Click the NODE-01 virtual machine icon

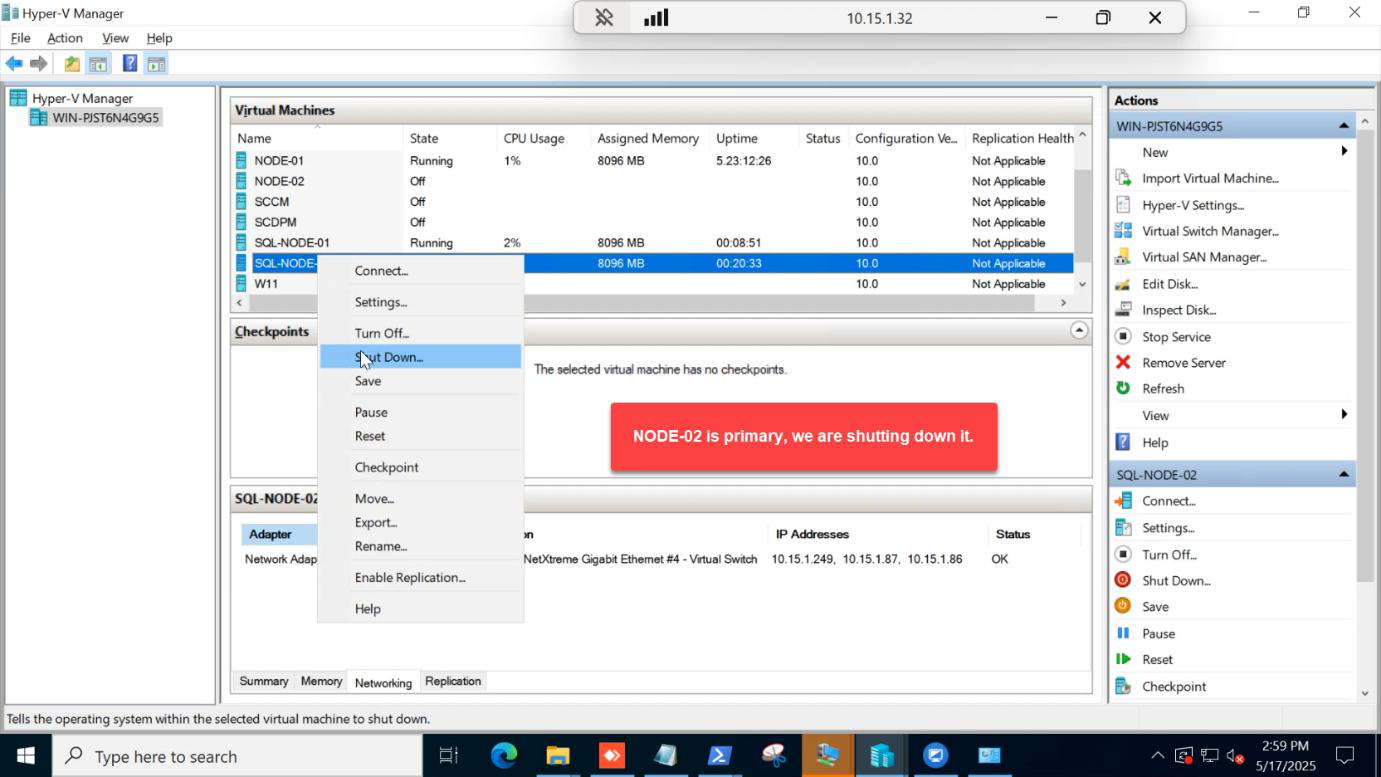coord(241,160)
